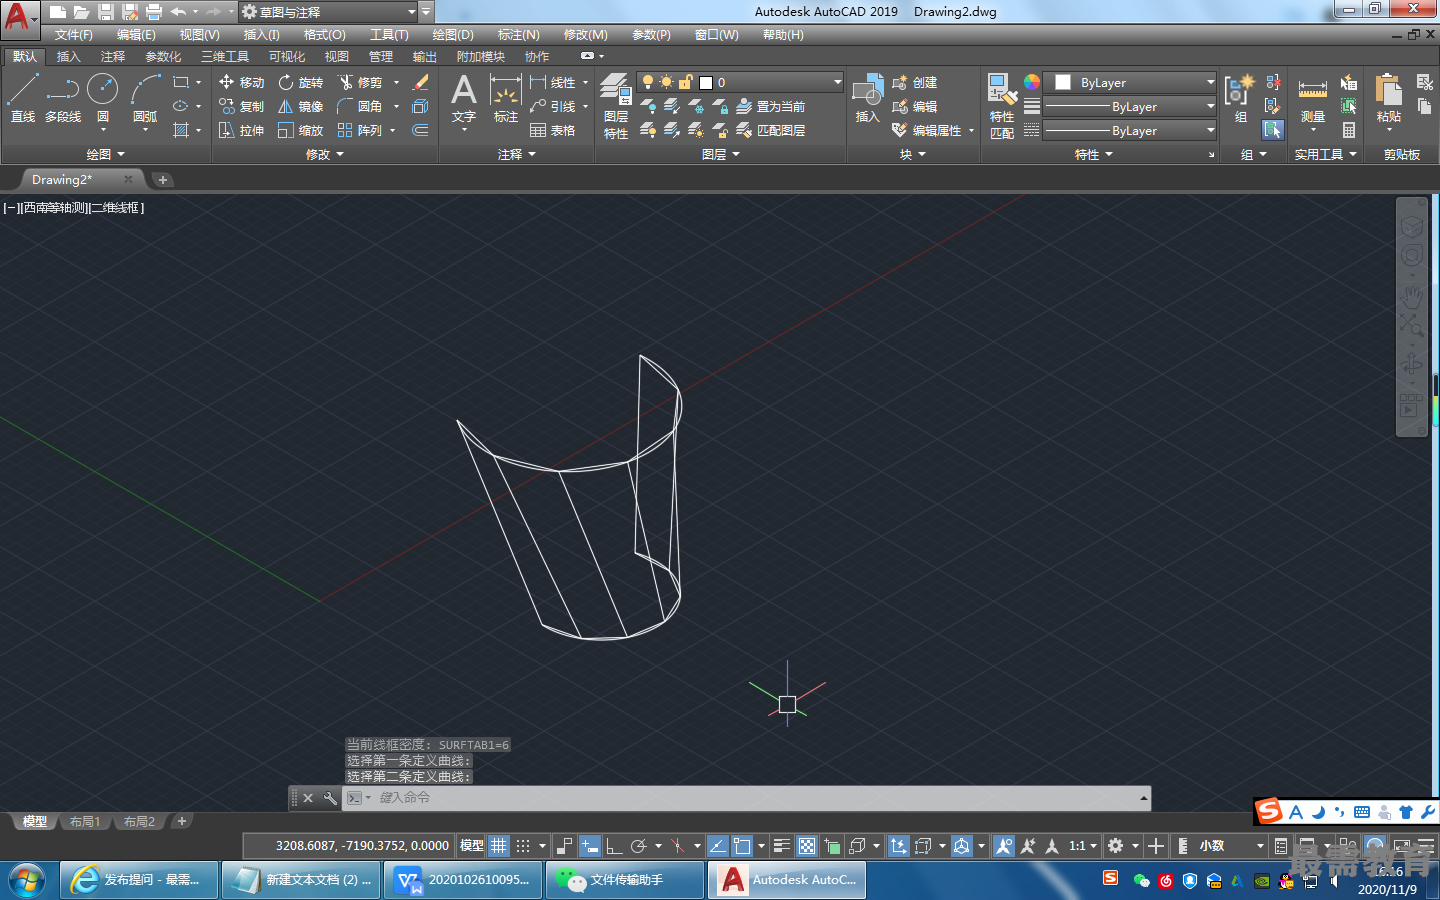
Task: Switch to the 三维工具 ribbon tab
Action: 225,57
